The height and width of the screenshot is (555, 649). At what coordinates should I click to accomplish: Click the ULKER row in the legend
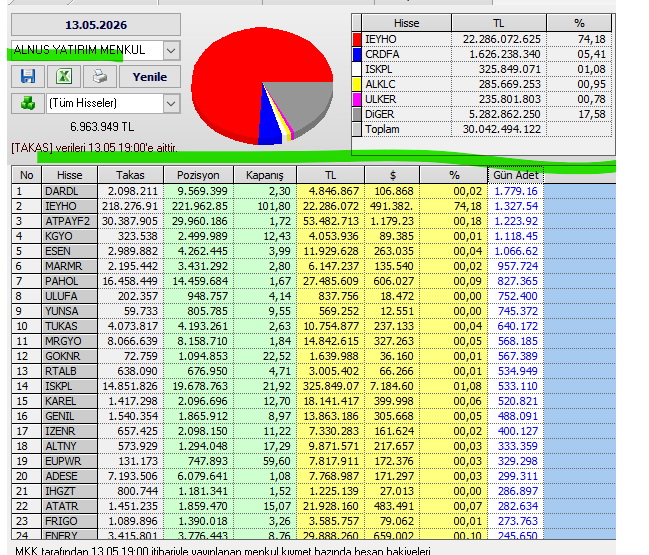coord(482,99)
